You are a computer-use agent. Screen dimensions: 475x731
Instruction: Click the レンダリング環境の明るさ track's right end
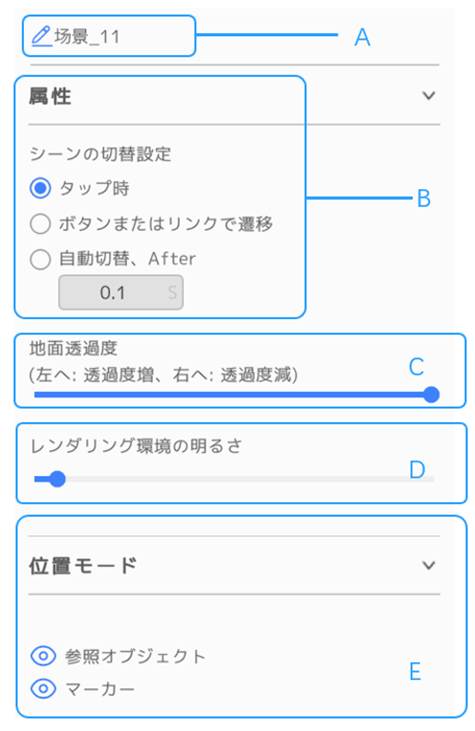(x=431, y=479)
